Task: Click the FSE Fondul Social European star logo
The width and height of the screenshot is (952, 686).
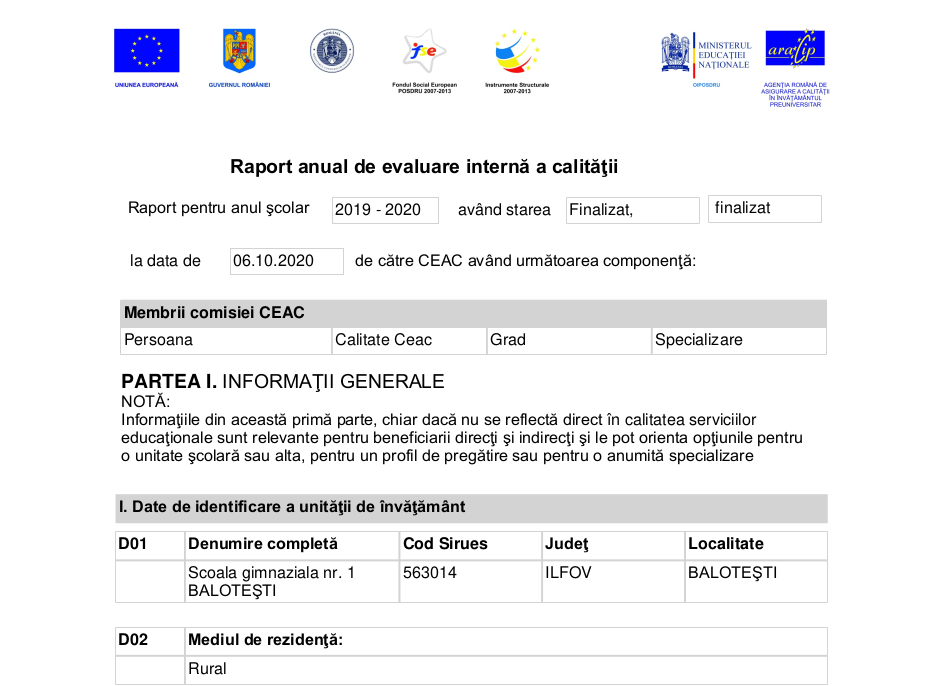Action: (424, 51)
